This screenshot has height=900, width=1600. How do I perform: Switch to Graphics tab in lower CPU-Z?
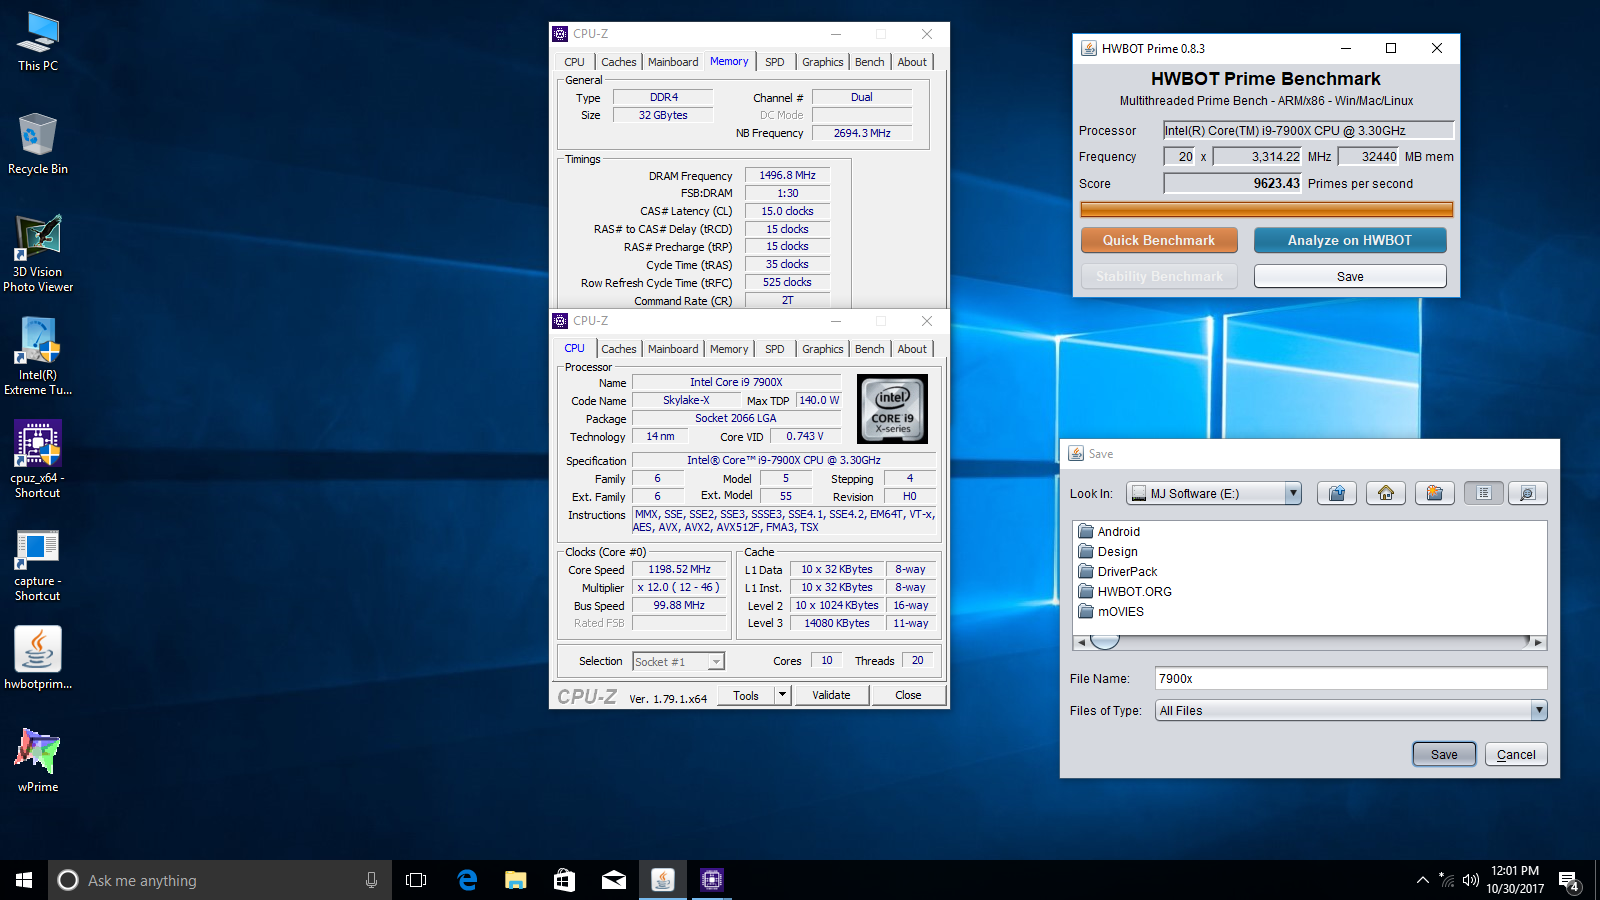pos(823,349)
